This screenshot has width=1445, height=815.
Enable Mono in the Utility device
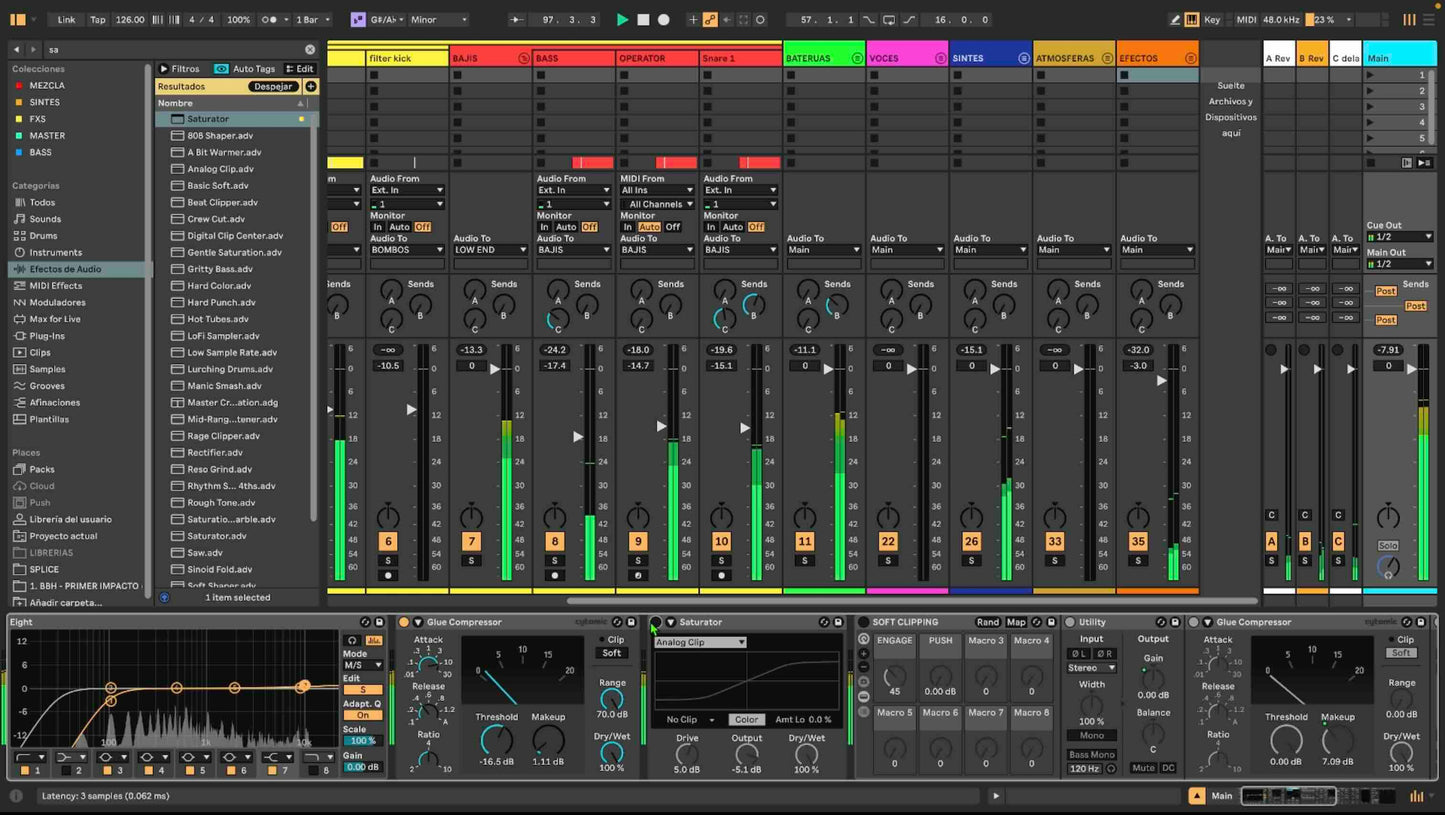[x=1091, y=735]
